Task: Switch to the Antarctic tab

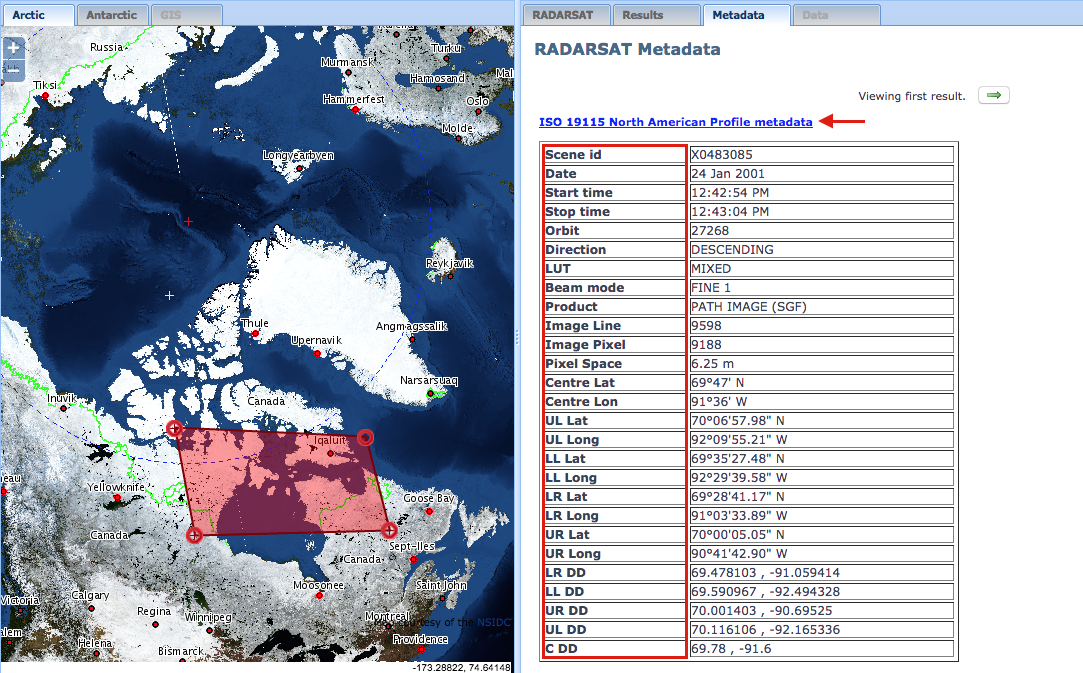Action: tap(111, 14)
